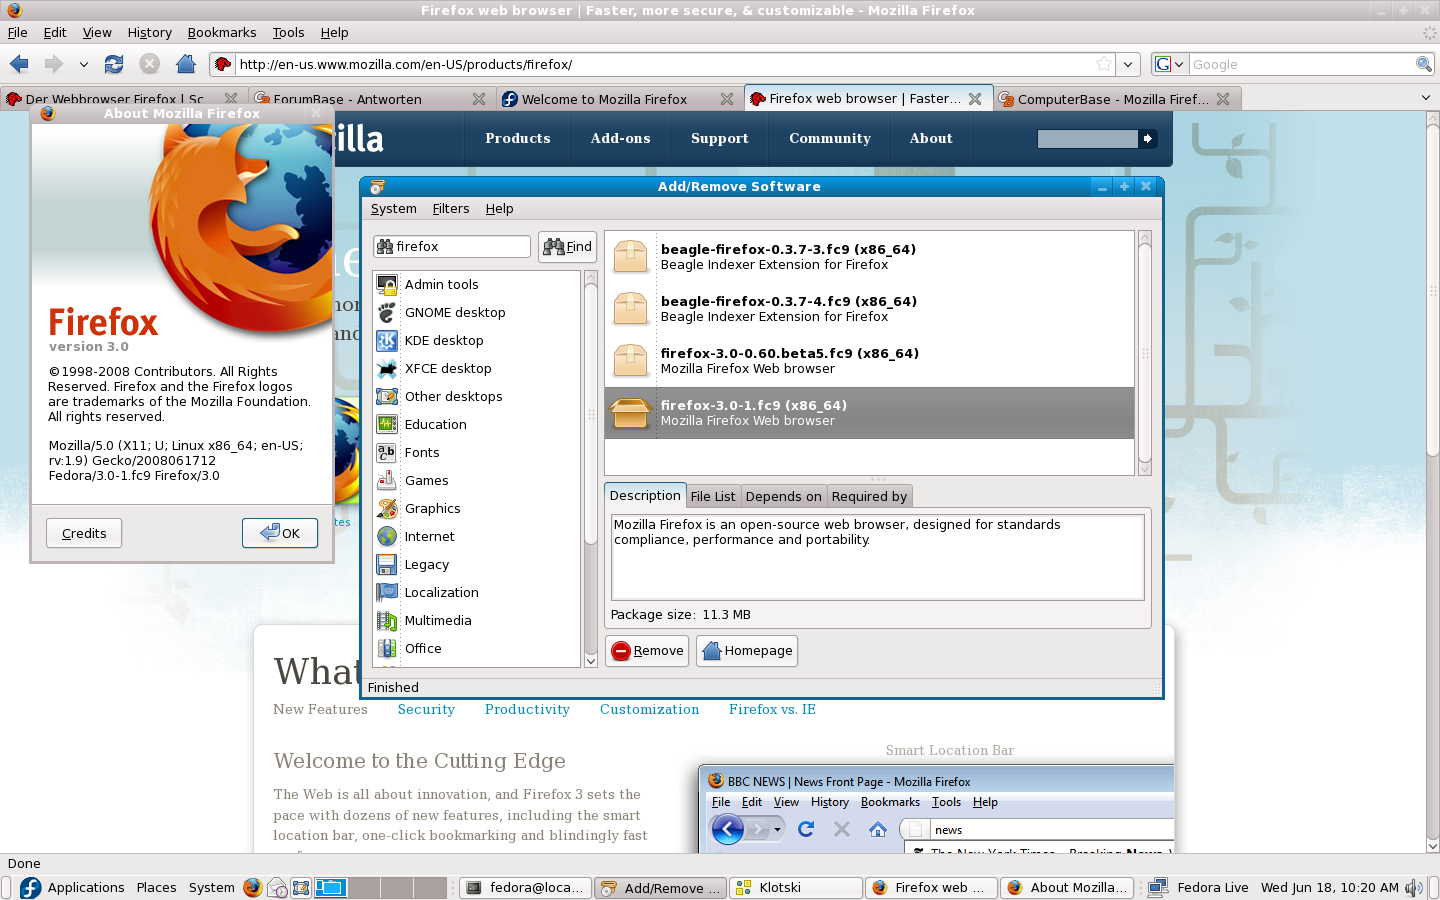This screenshot has height=900, width=1440.
Task: Open Klotski from the taskbar
Action: click(796, 887)
